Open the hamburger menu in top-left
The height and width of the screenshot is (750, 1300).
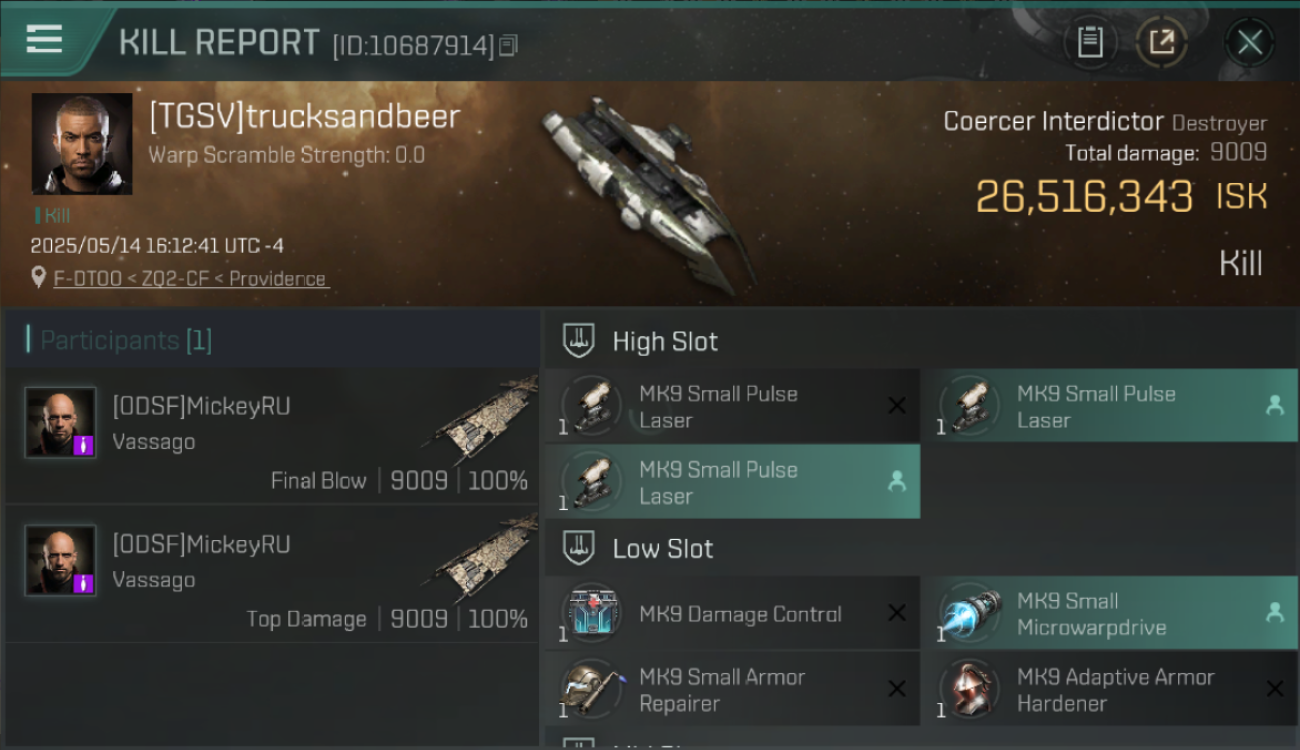click(44, 40)
